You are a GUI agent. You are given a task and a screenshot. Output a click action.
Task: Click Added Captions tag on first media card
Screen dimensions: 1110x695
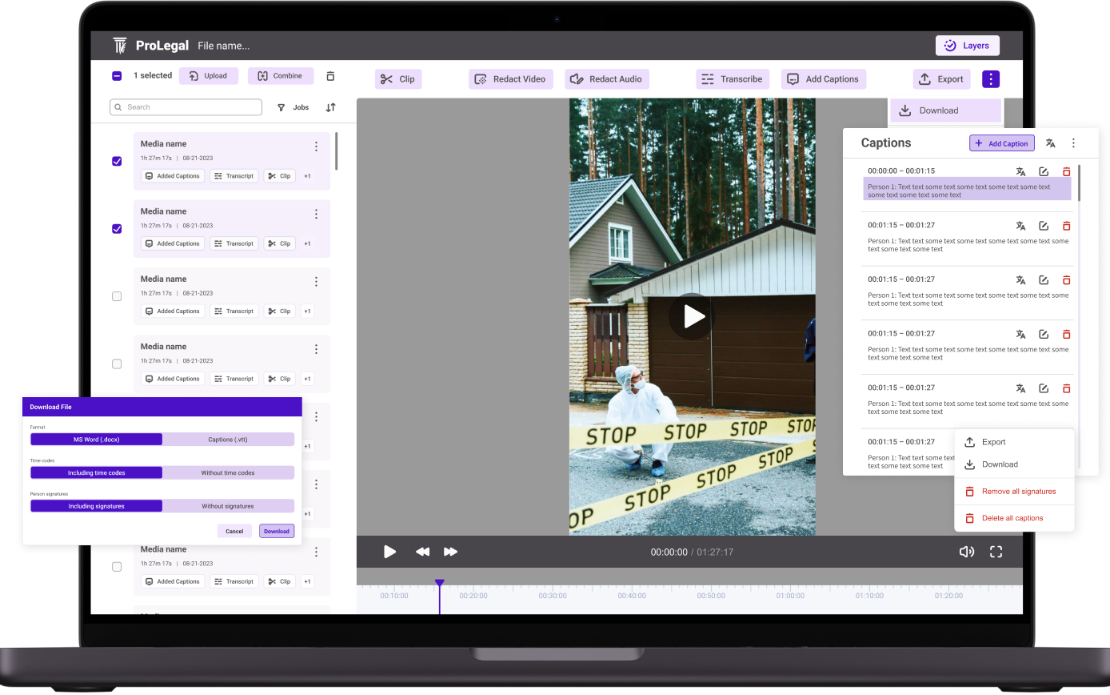172,176
